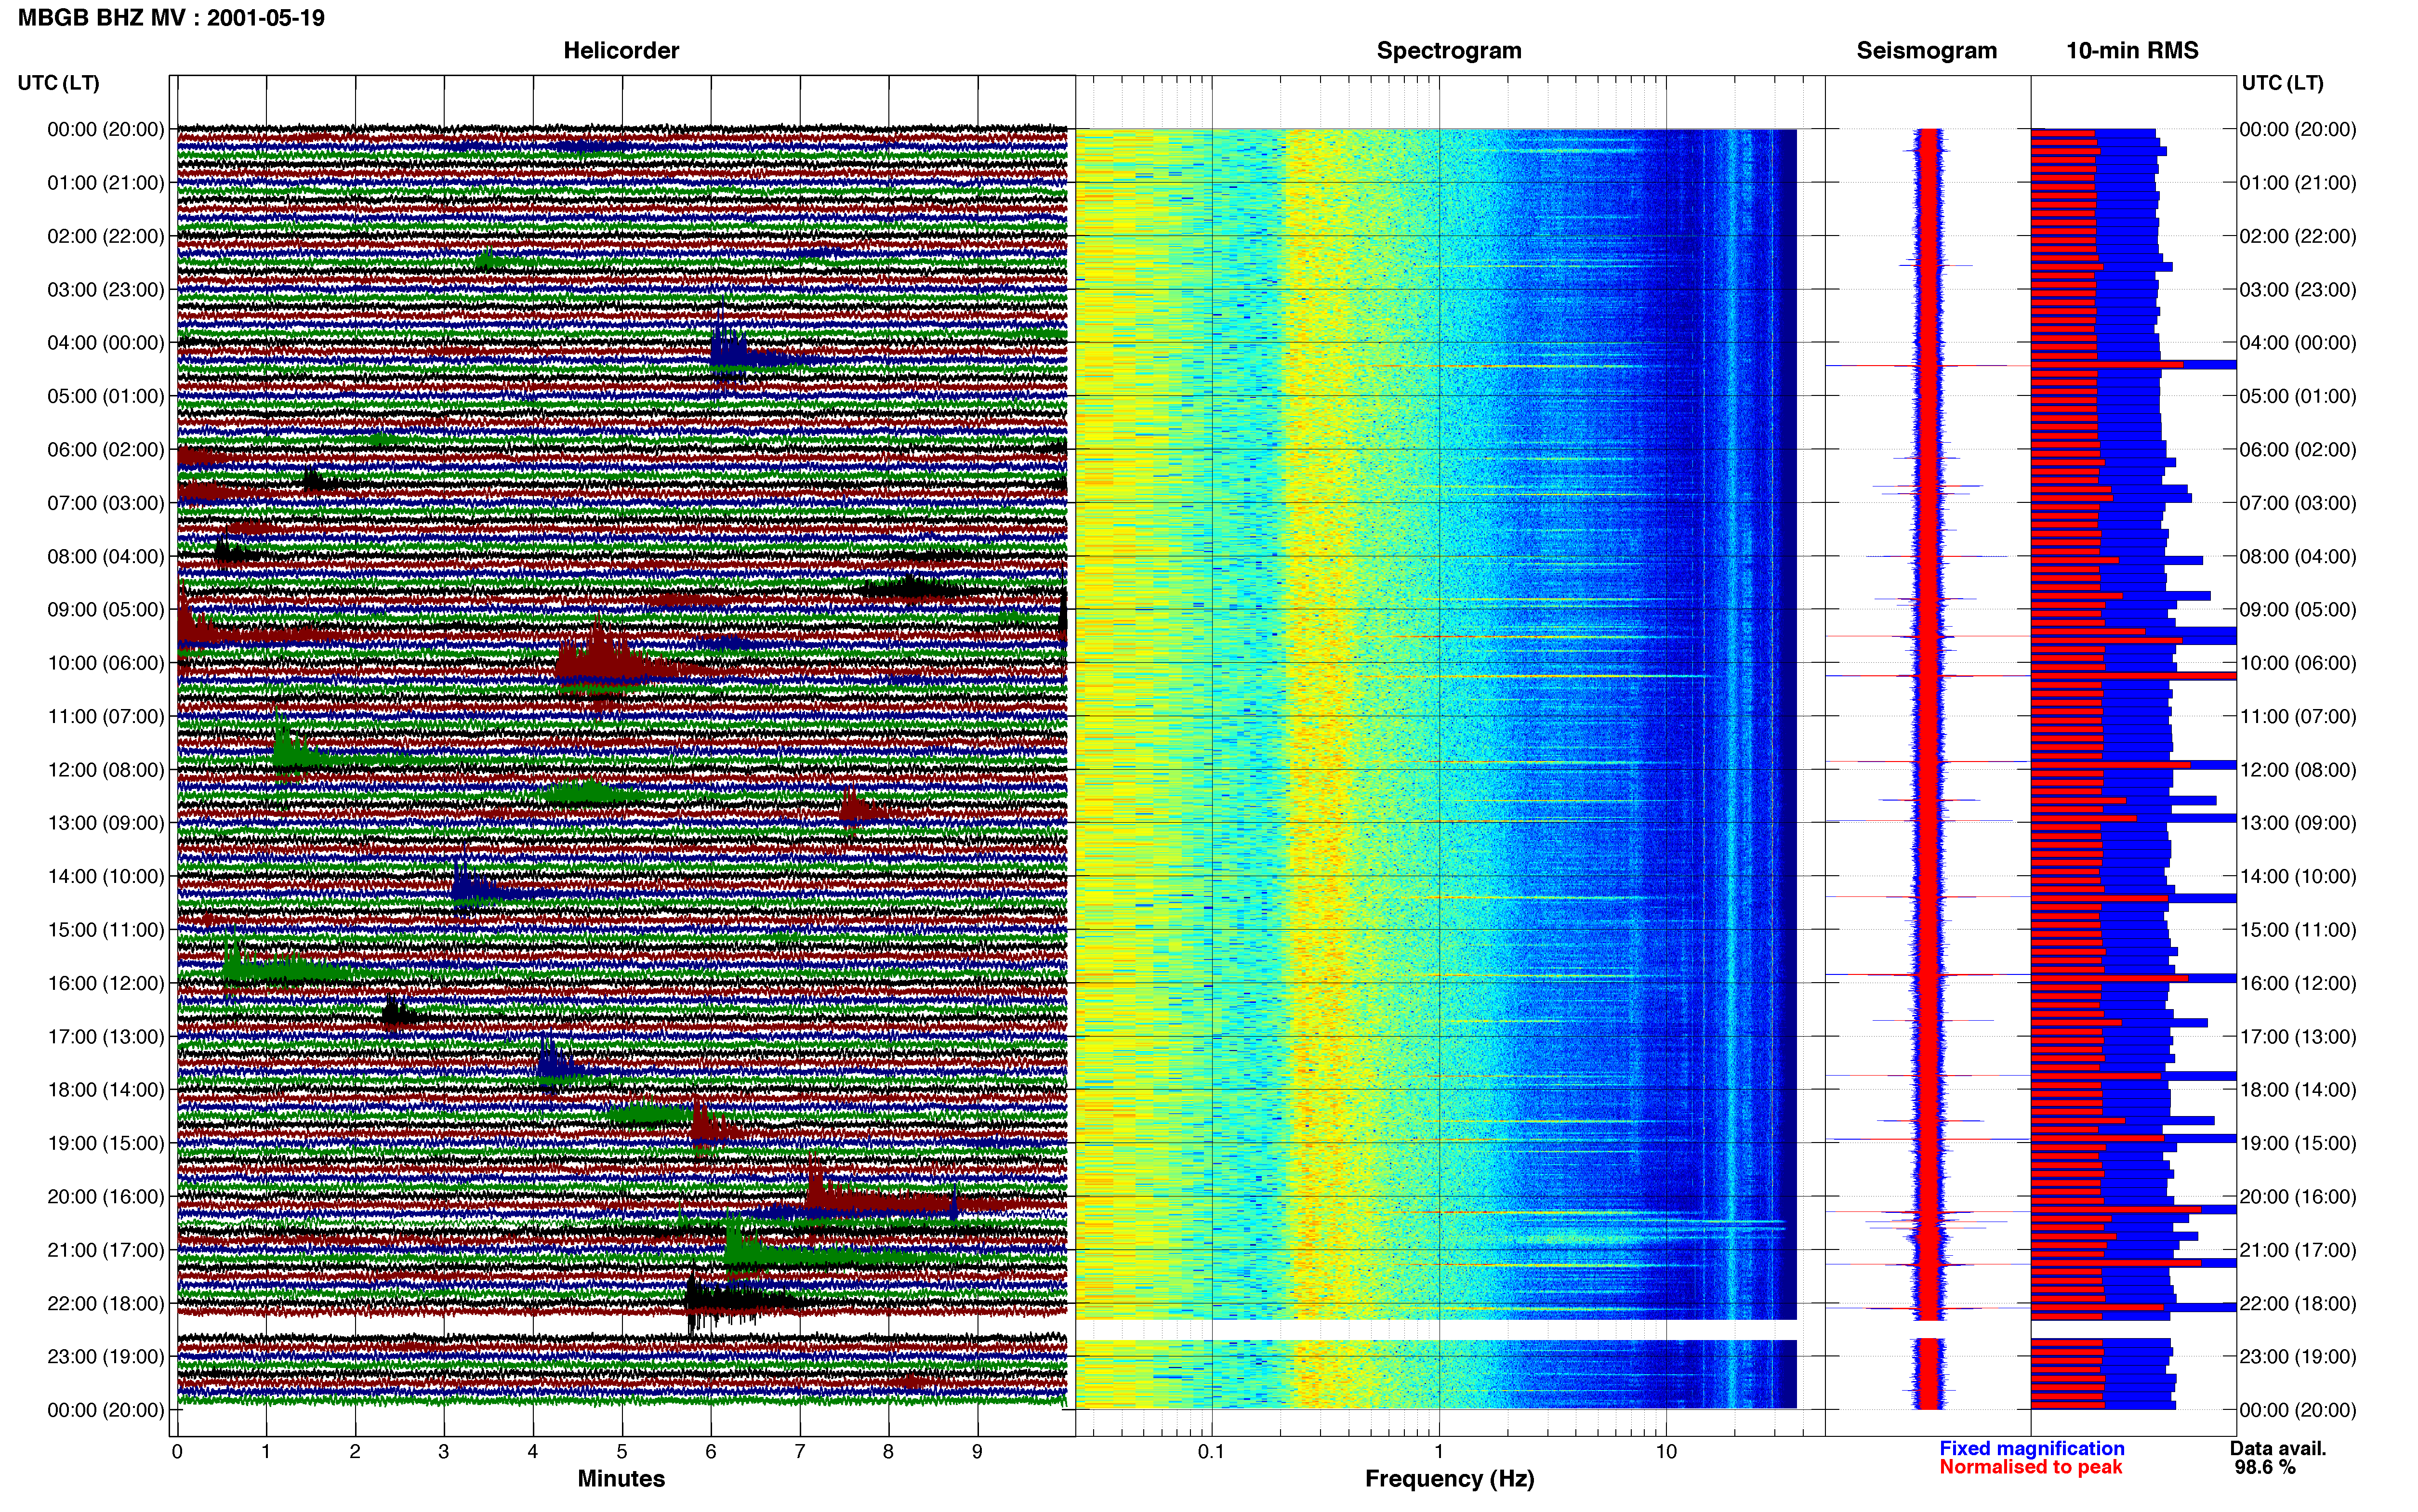Screen dimensions: 2418x1512
Task: Click the left '22:00 (18:00)' time label
Action: coord(106,1303)
